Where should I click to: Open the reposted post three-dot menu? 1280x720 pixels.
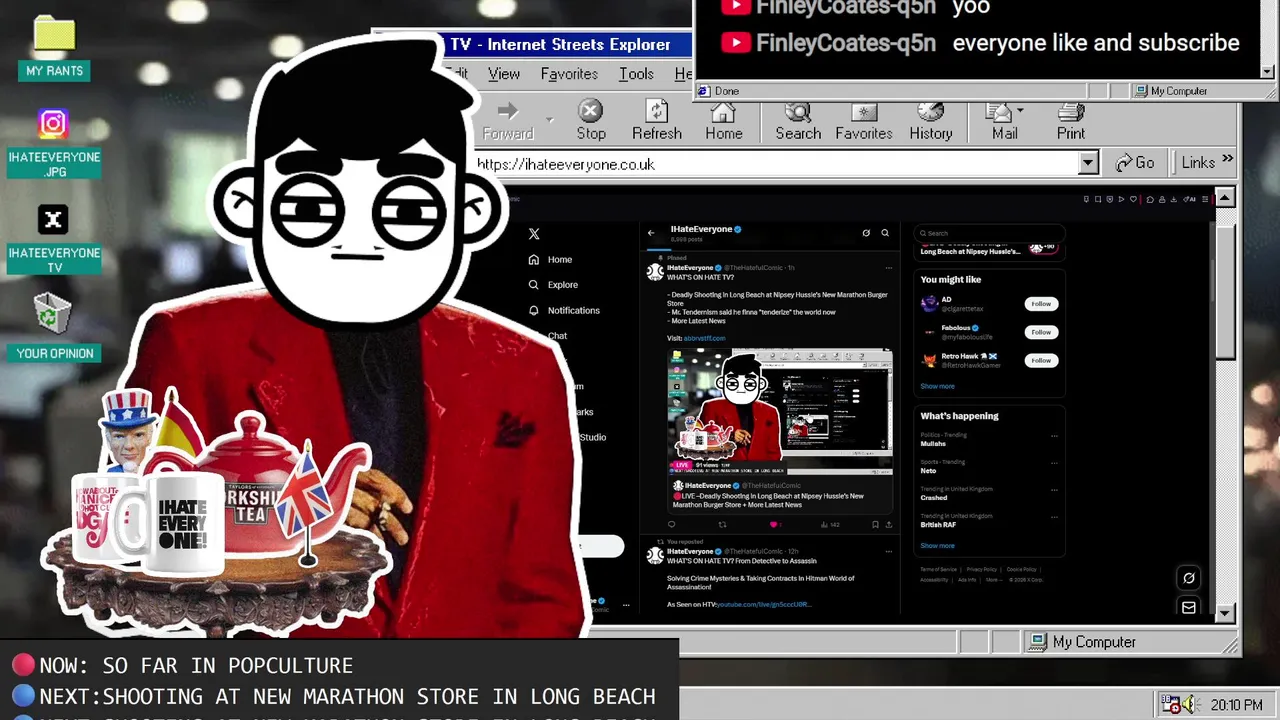pos(888,551)
